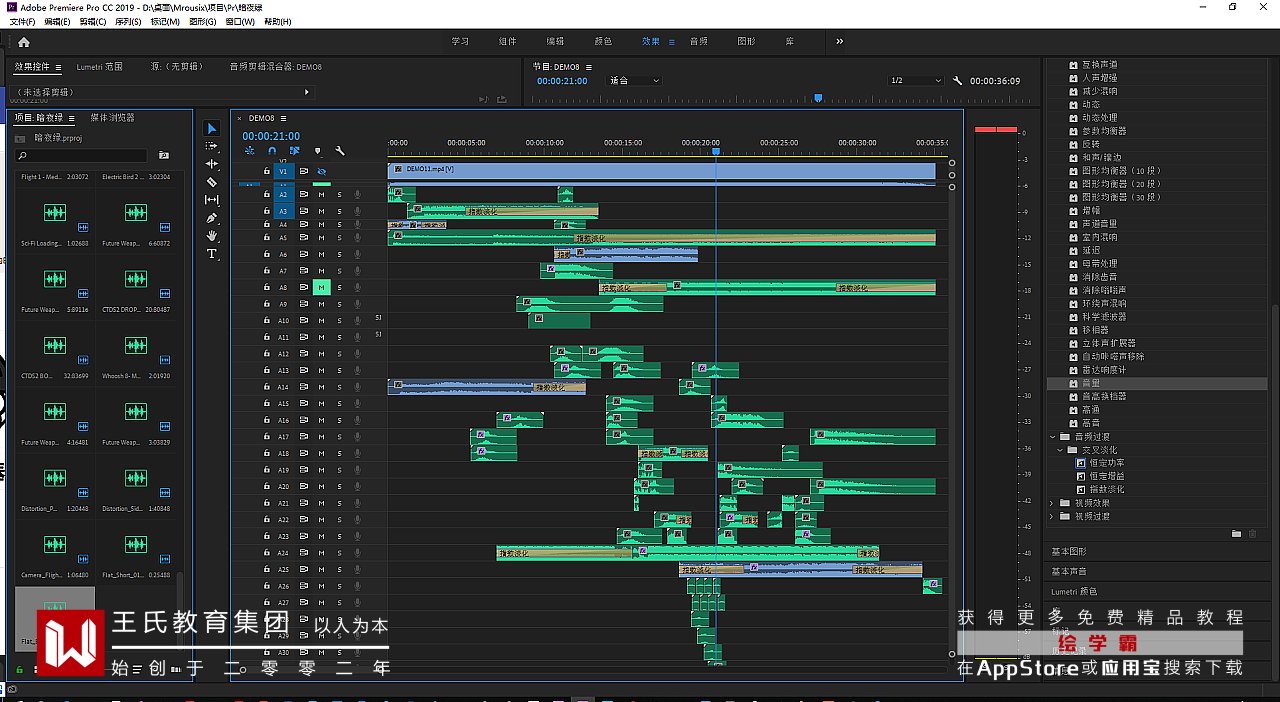Switch to the 音频 workspace tab
The image size is (1280, 702).
pos(699,42)
